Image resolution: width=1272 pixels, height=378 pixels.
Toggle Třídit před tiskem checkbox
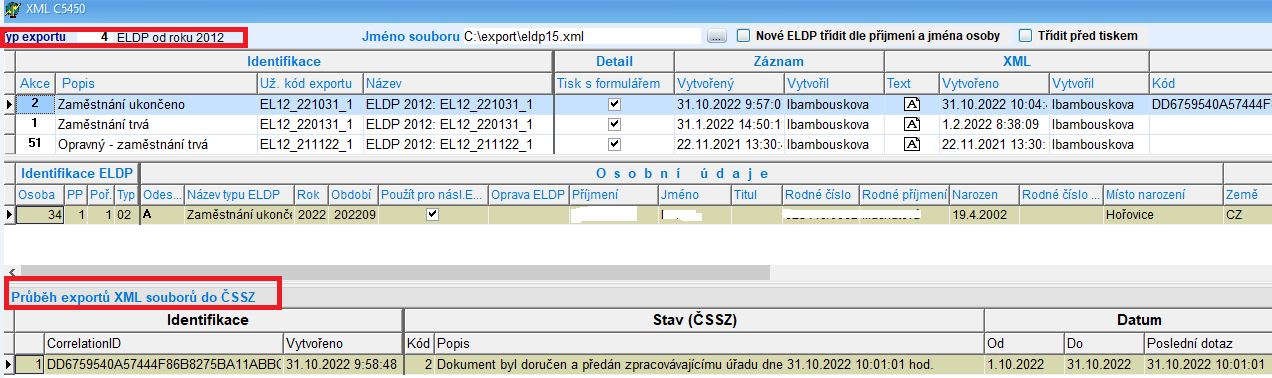1024,36
